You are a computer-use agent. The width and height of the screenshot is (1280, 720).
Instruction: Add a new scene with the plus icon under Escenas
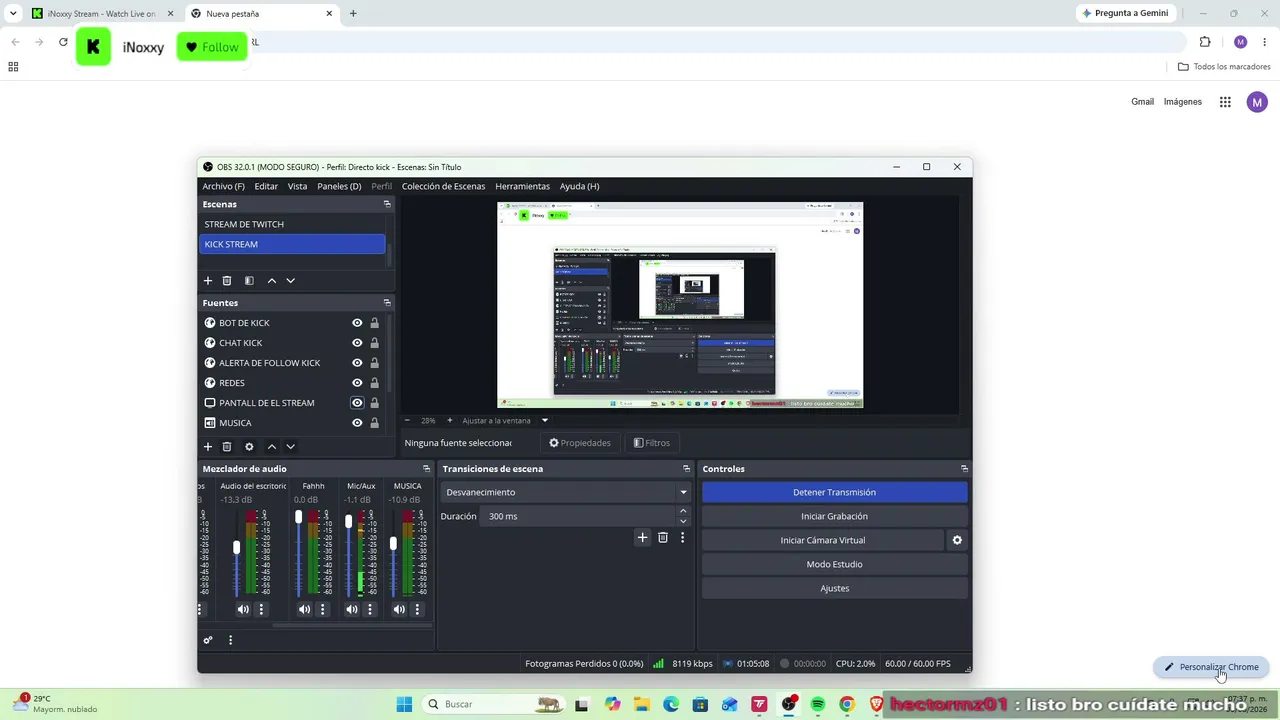tap(208, 281)
